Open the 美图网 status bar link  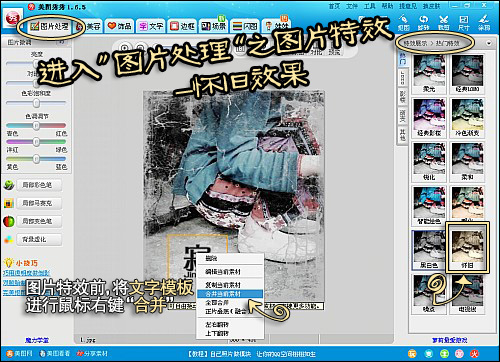point(19,354)
